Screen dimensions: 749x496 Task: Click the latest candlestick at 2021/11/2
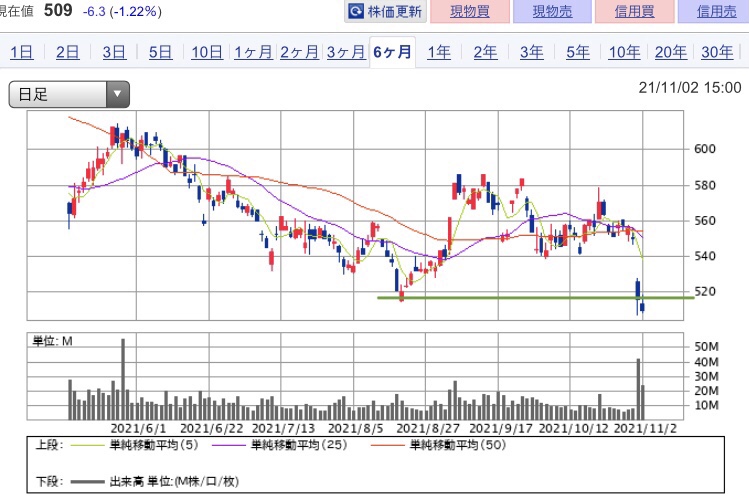(643, 307)
